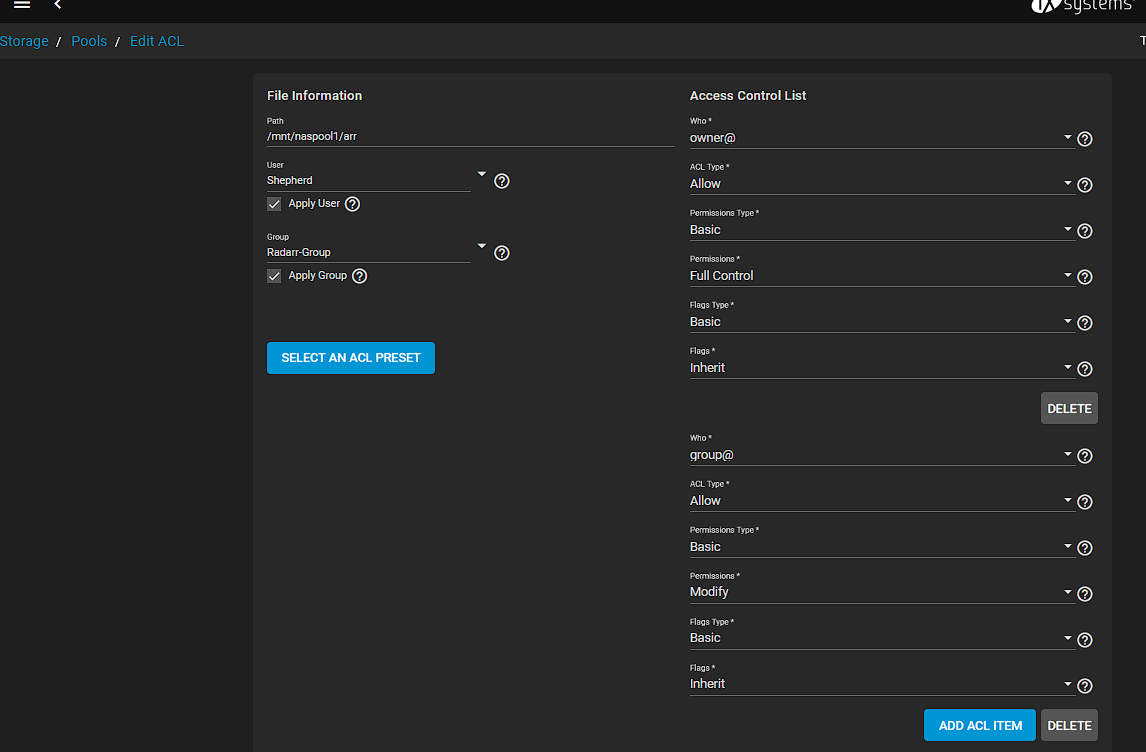1146x752 pixels.
Task: Open the Who dropdown showing group@
Action: [881, 455]
